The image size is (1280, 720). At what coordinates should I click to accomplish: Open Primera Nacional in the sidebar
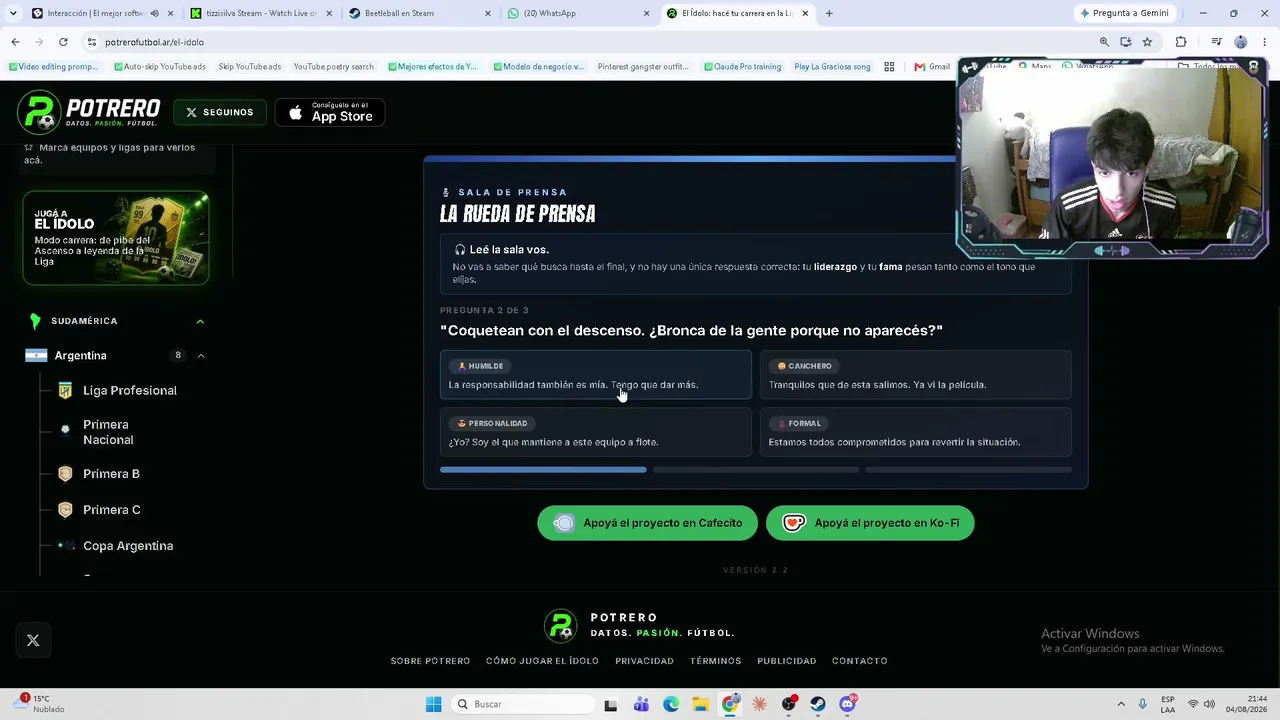[x=108, y=432]
